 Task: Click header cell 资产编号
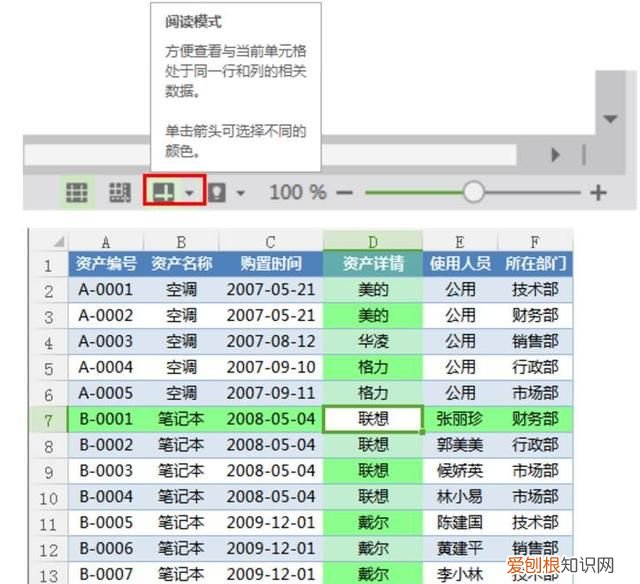[x=106, y=264]
